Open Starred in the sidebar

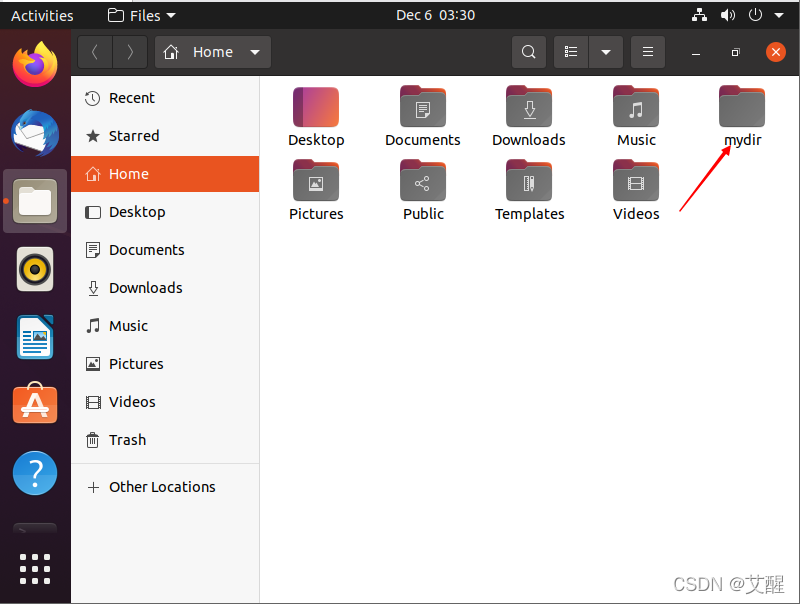coord(165,136)
